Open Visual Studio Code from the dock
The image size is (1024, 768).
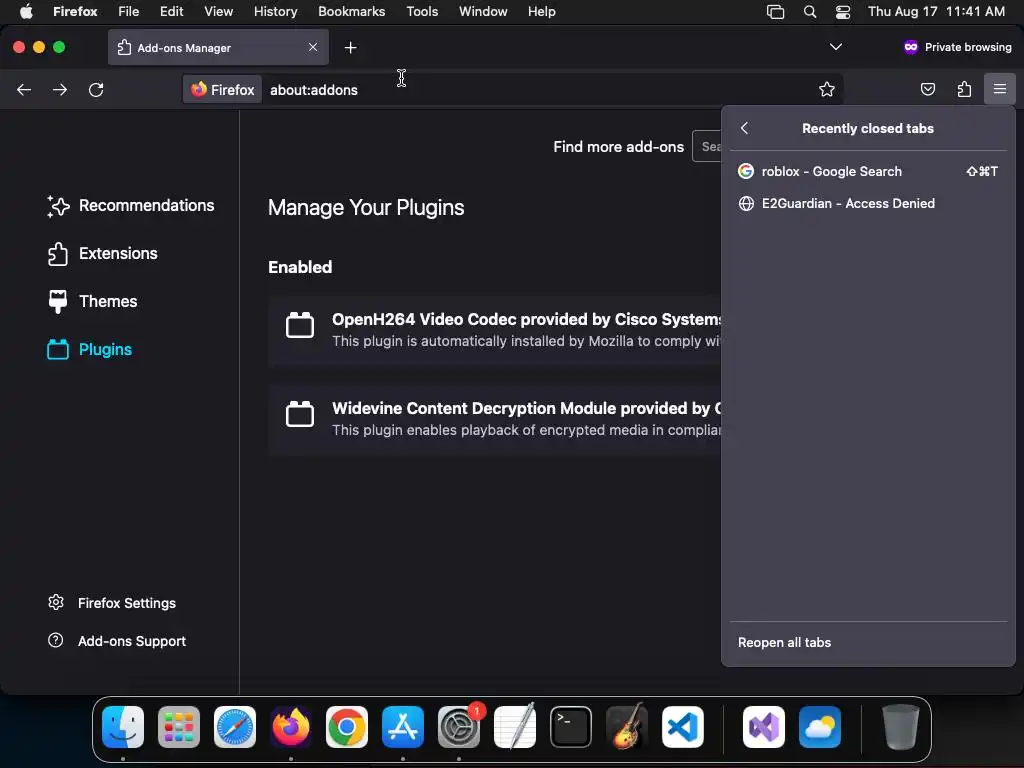682,727
